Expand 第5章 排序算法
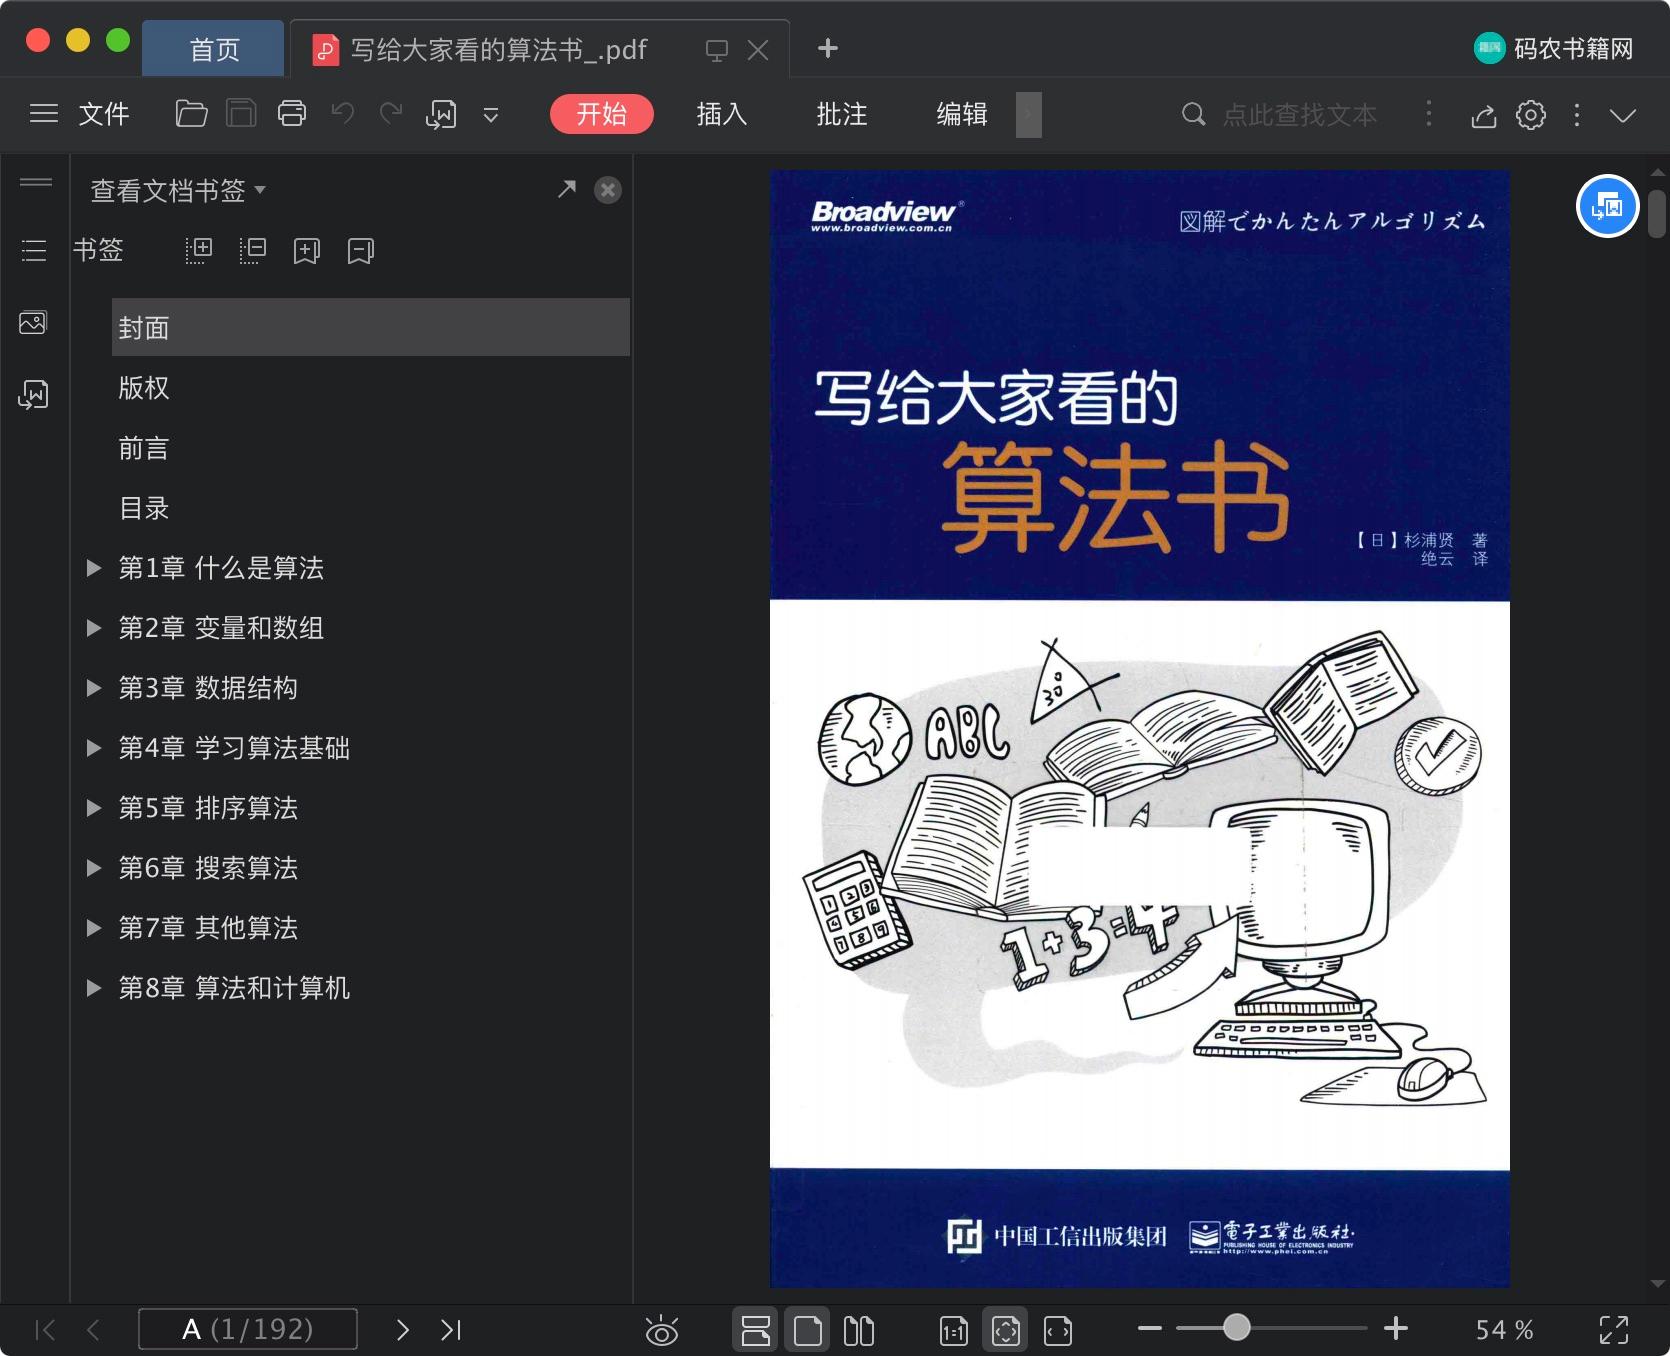Screen dimensions: 1670x1356 point(94,808)
